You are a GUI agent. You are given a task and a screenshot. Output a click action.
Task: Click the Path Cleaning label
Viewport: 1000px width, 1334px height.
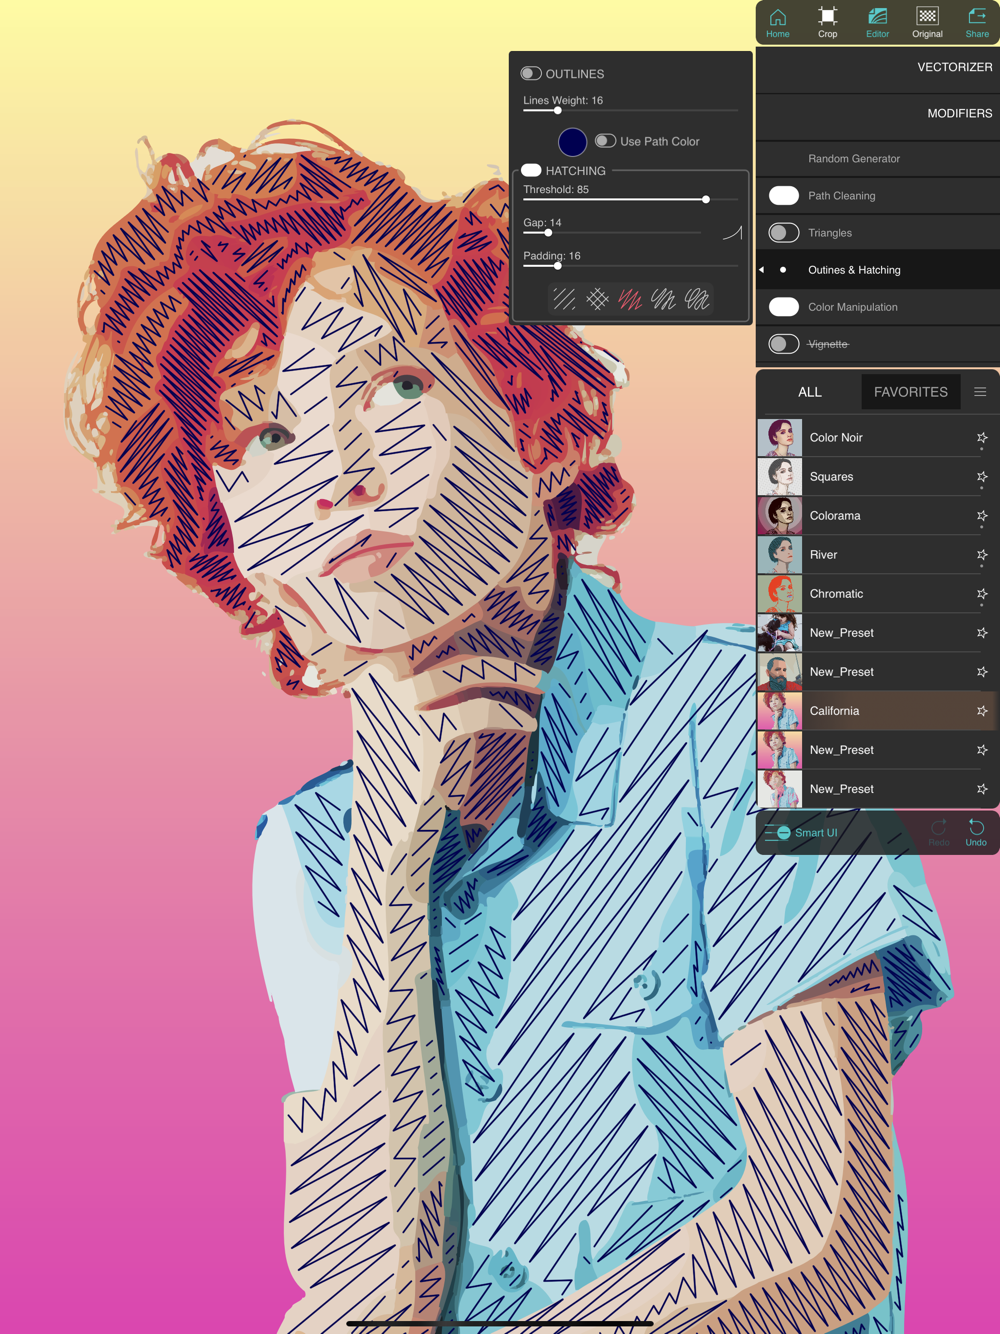pyautogui.click(x=842, y=196)
